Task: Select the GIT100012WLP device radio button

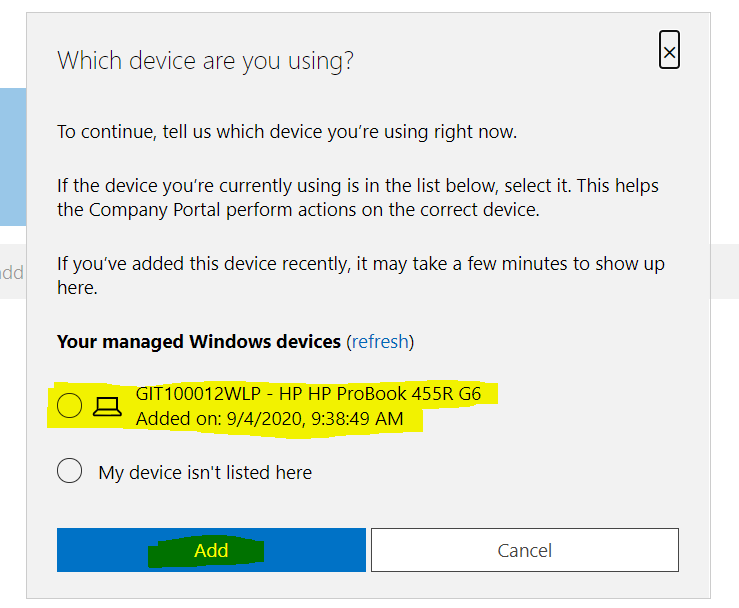Action: 70,406
